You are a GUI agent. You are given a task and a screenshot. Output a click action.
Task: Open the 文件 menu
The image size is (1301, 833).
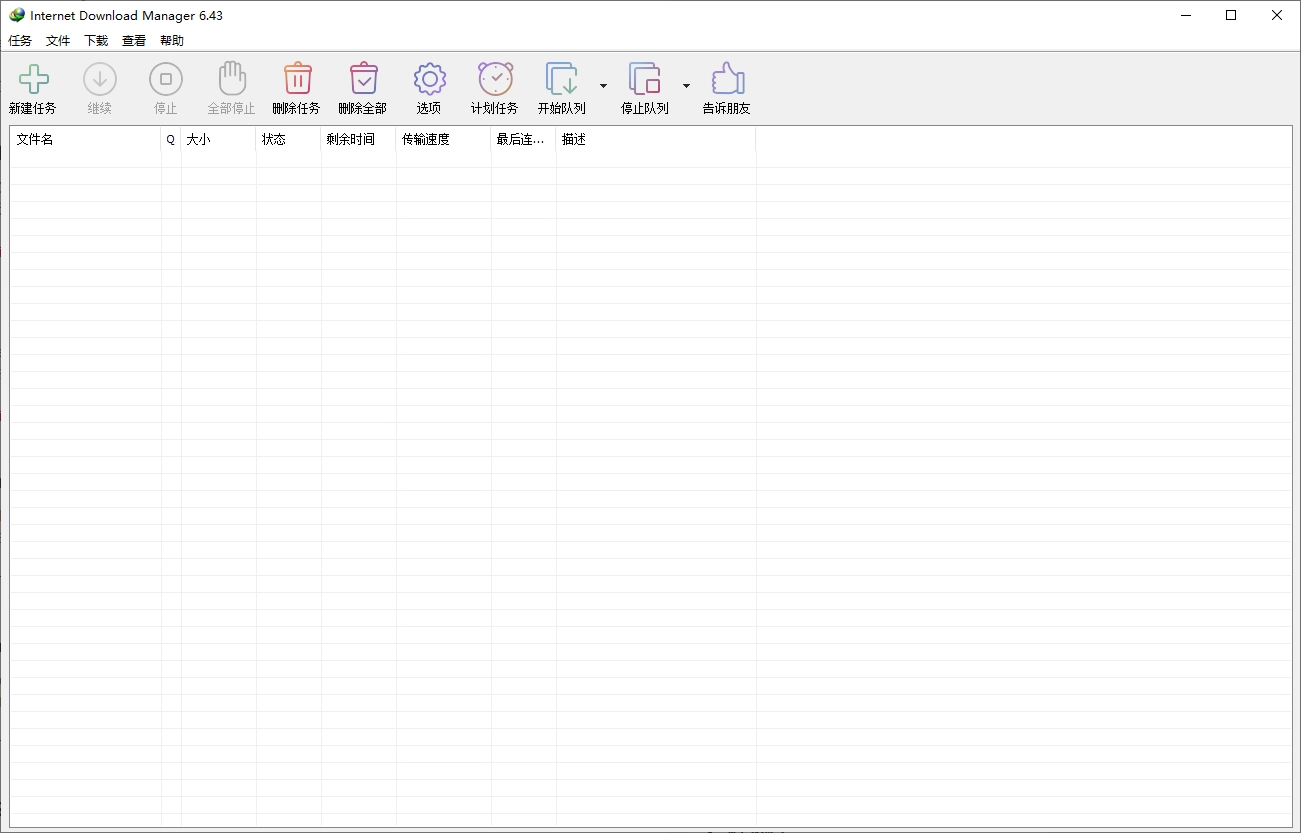tap(58, 41)
